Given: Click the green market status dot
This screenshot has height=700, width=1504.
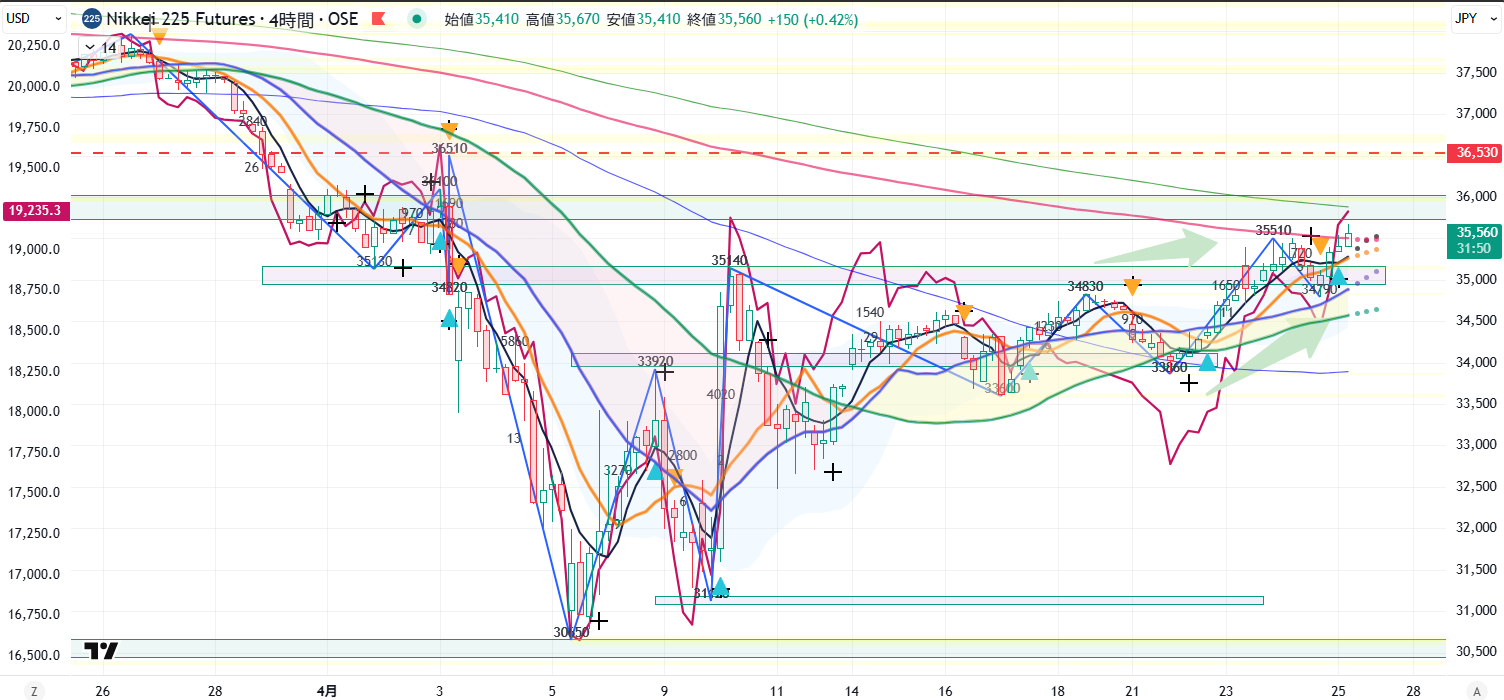Looking at the screenshot, I should tap(418, 19).
